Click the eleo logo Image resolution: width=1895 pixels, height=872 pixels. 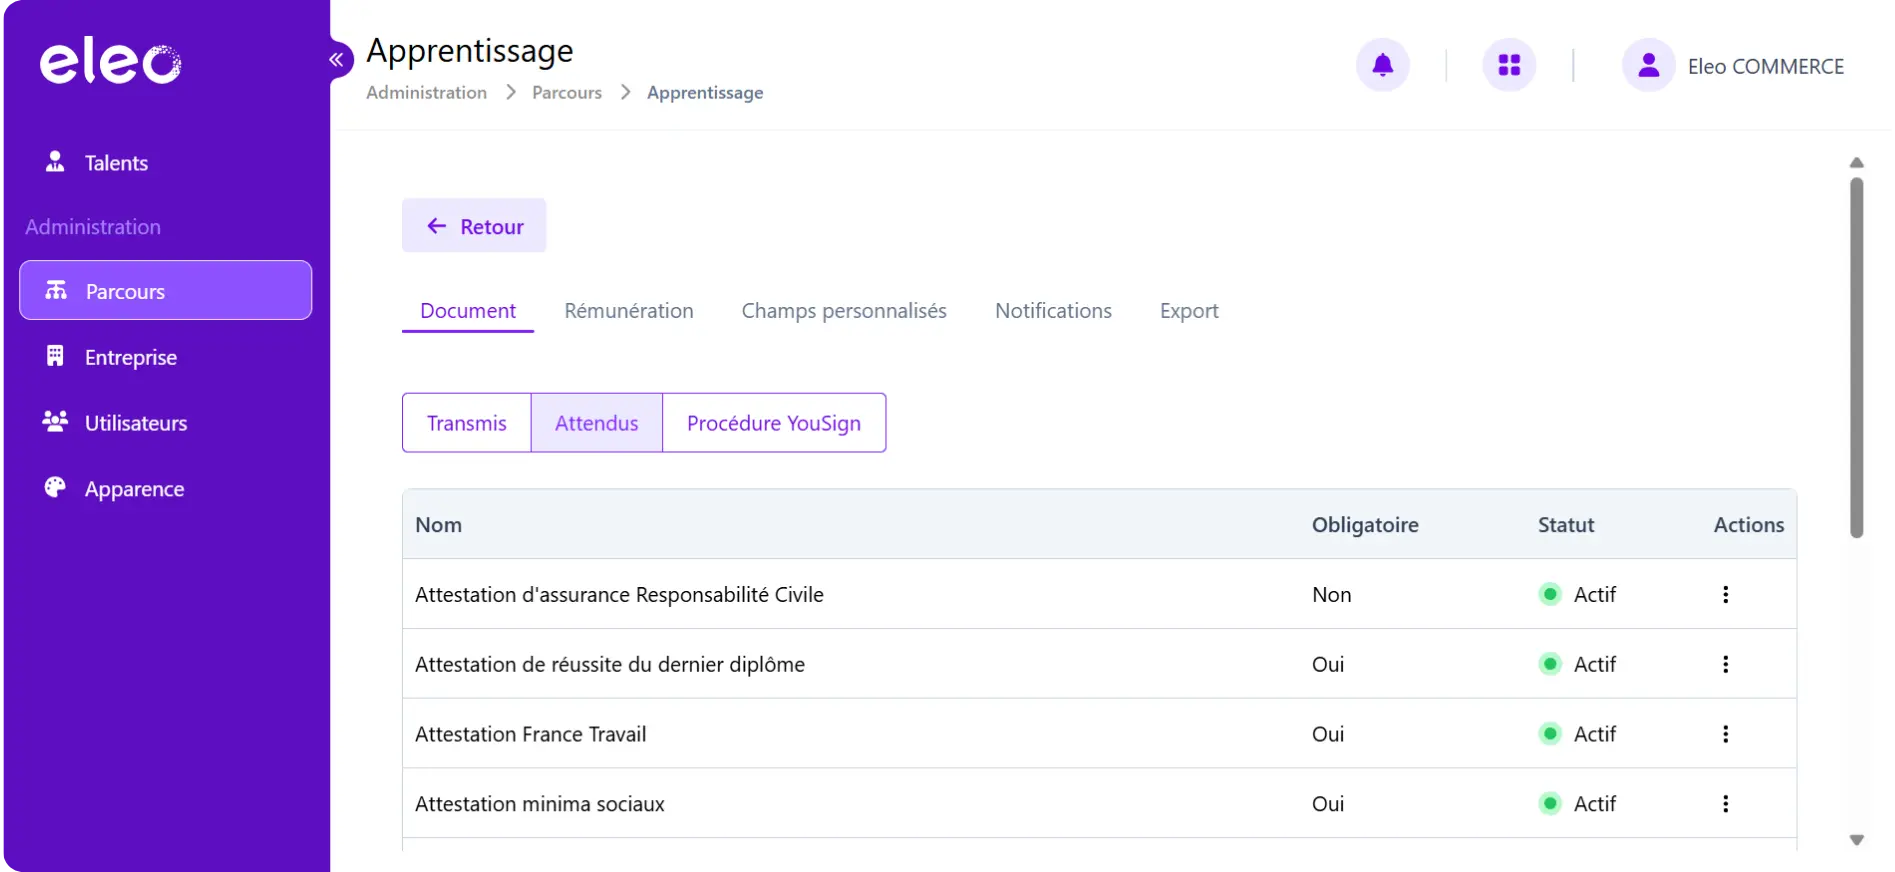pyautogui.click(x=110, y=61)
